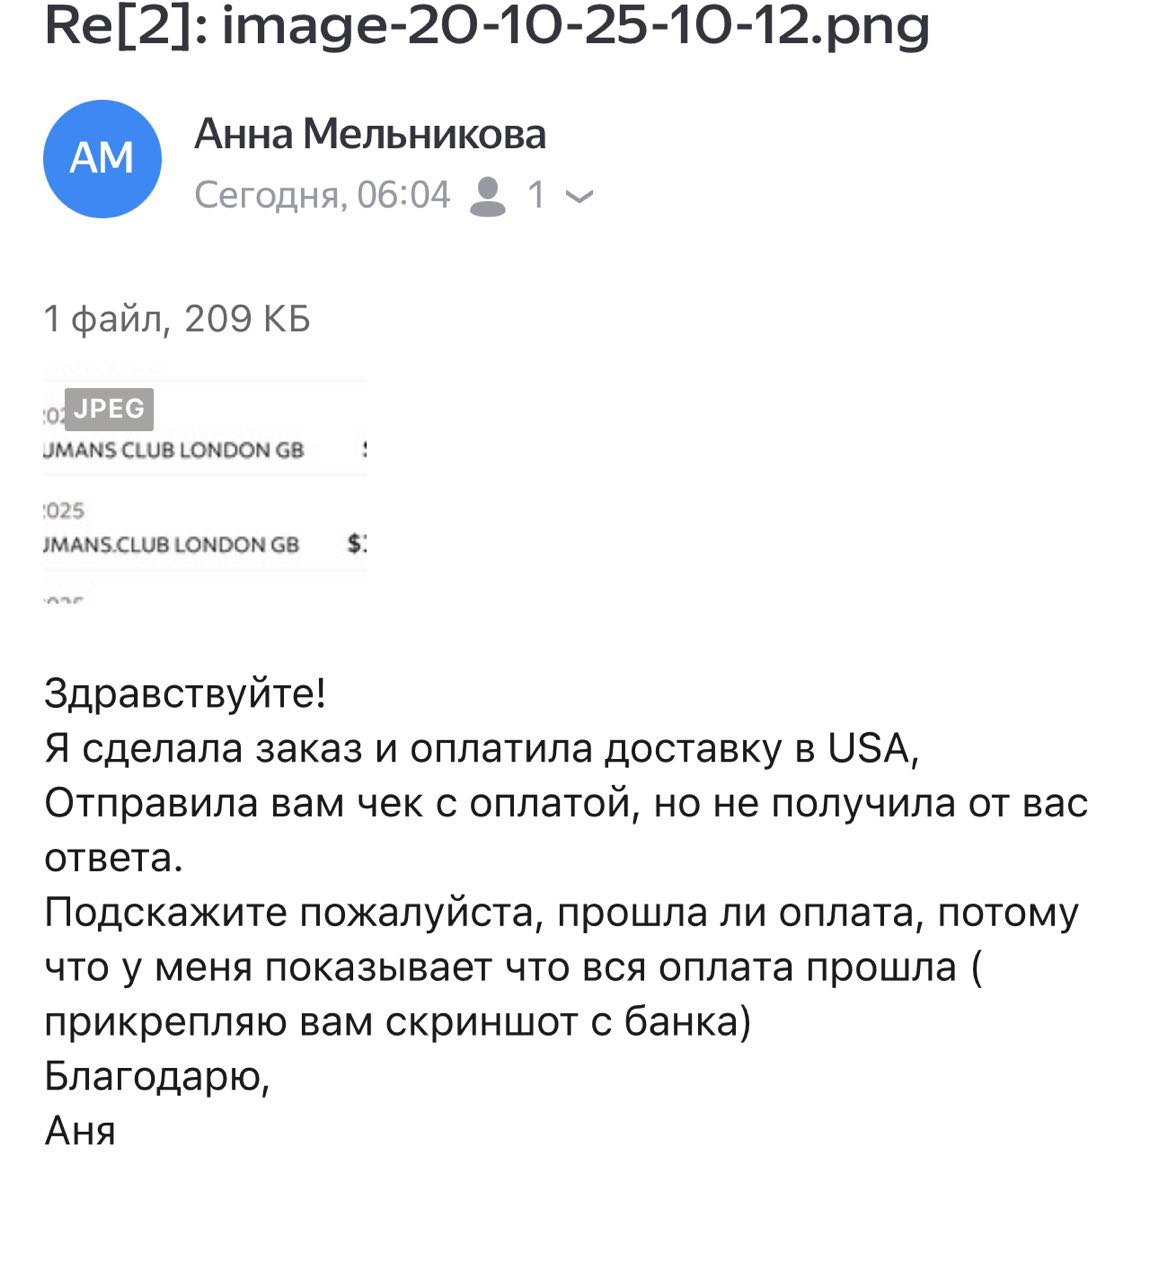
Task: Click the attachment summary 1 файл, 209 КБ
Action: (x=177, y=319)
